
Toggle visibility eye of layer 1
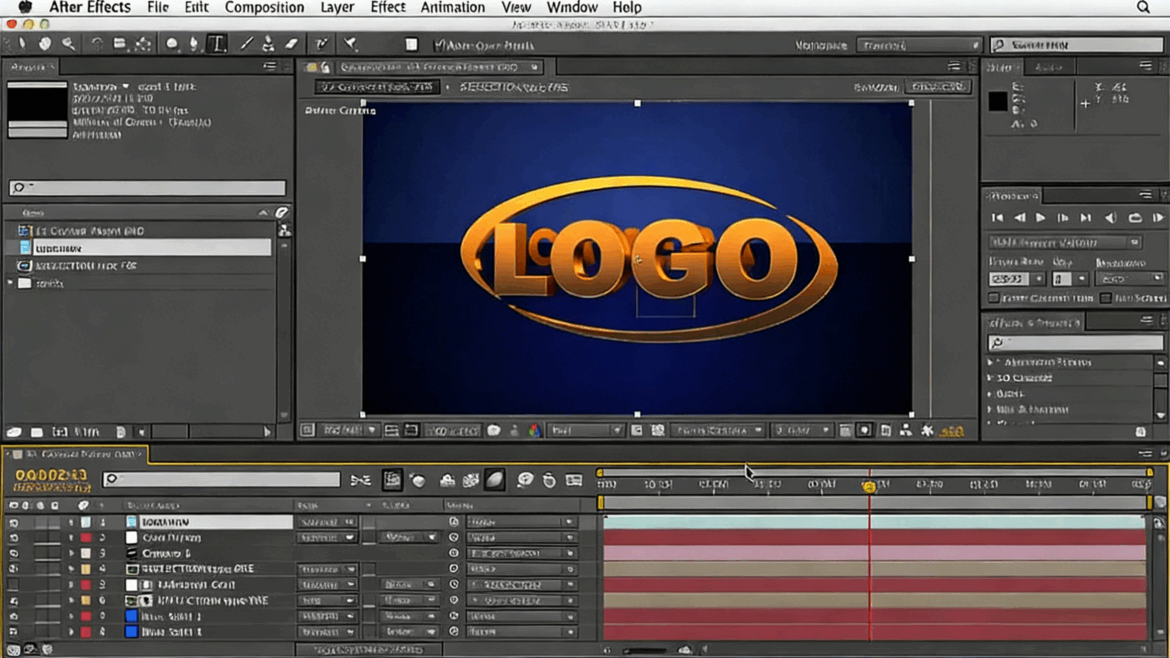[x=14, y=522]
